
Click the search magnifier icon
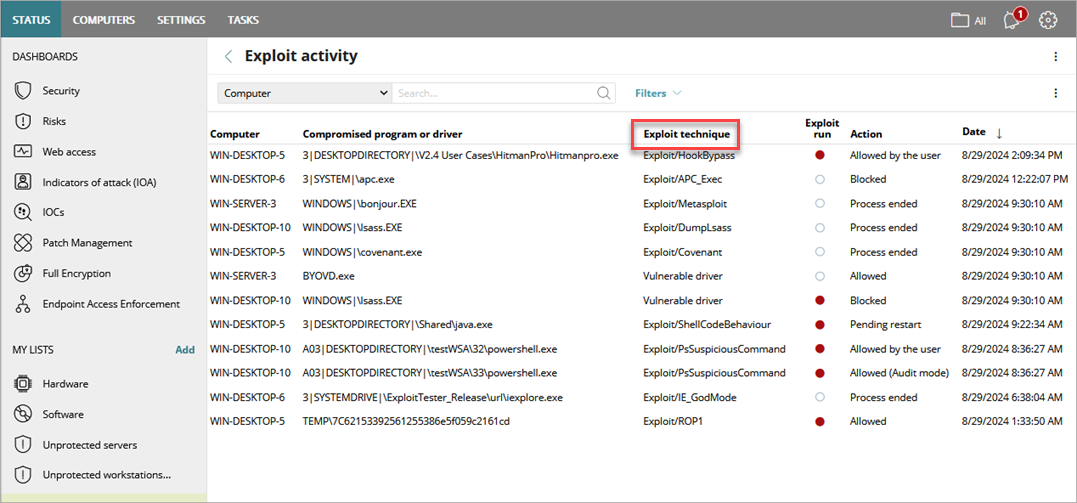(604, 93)
